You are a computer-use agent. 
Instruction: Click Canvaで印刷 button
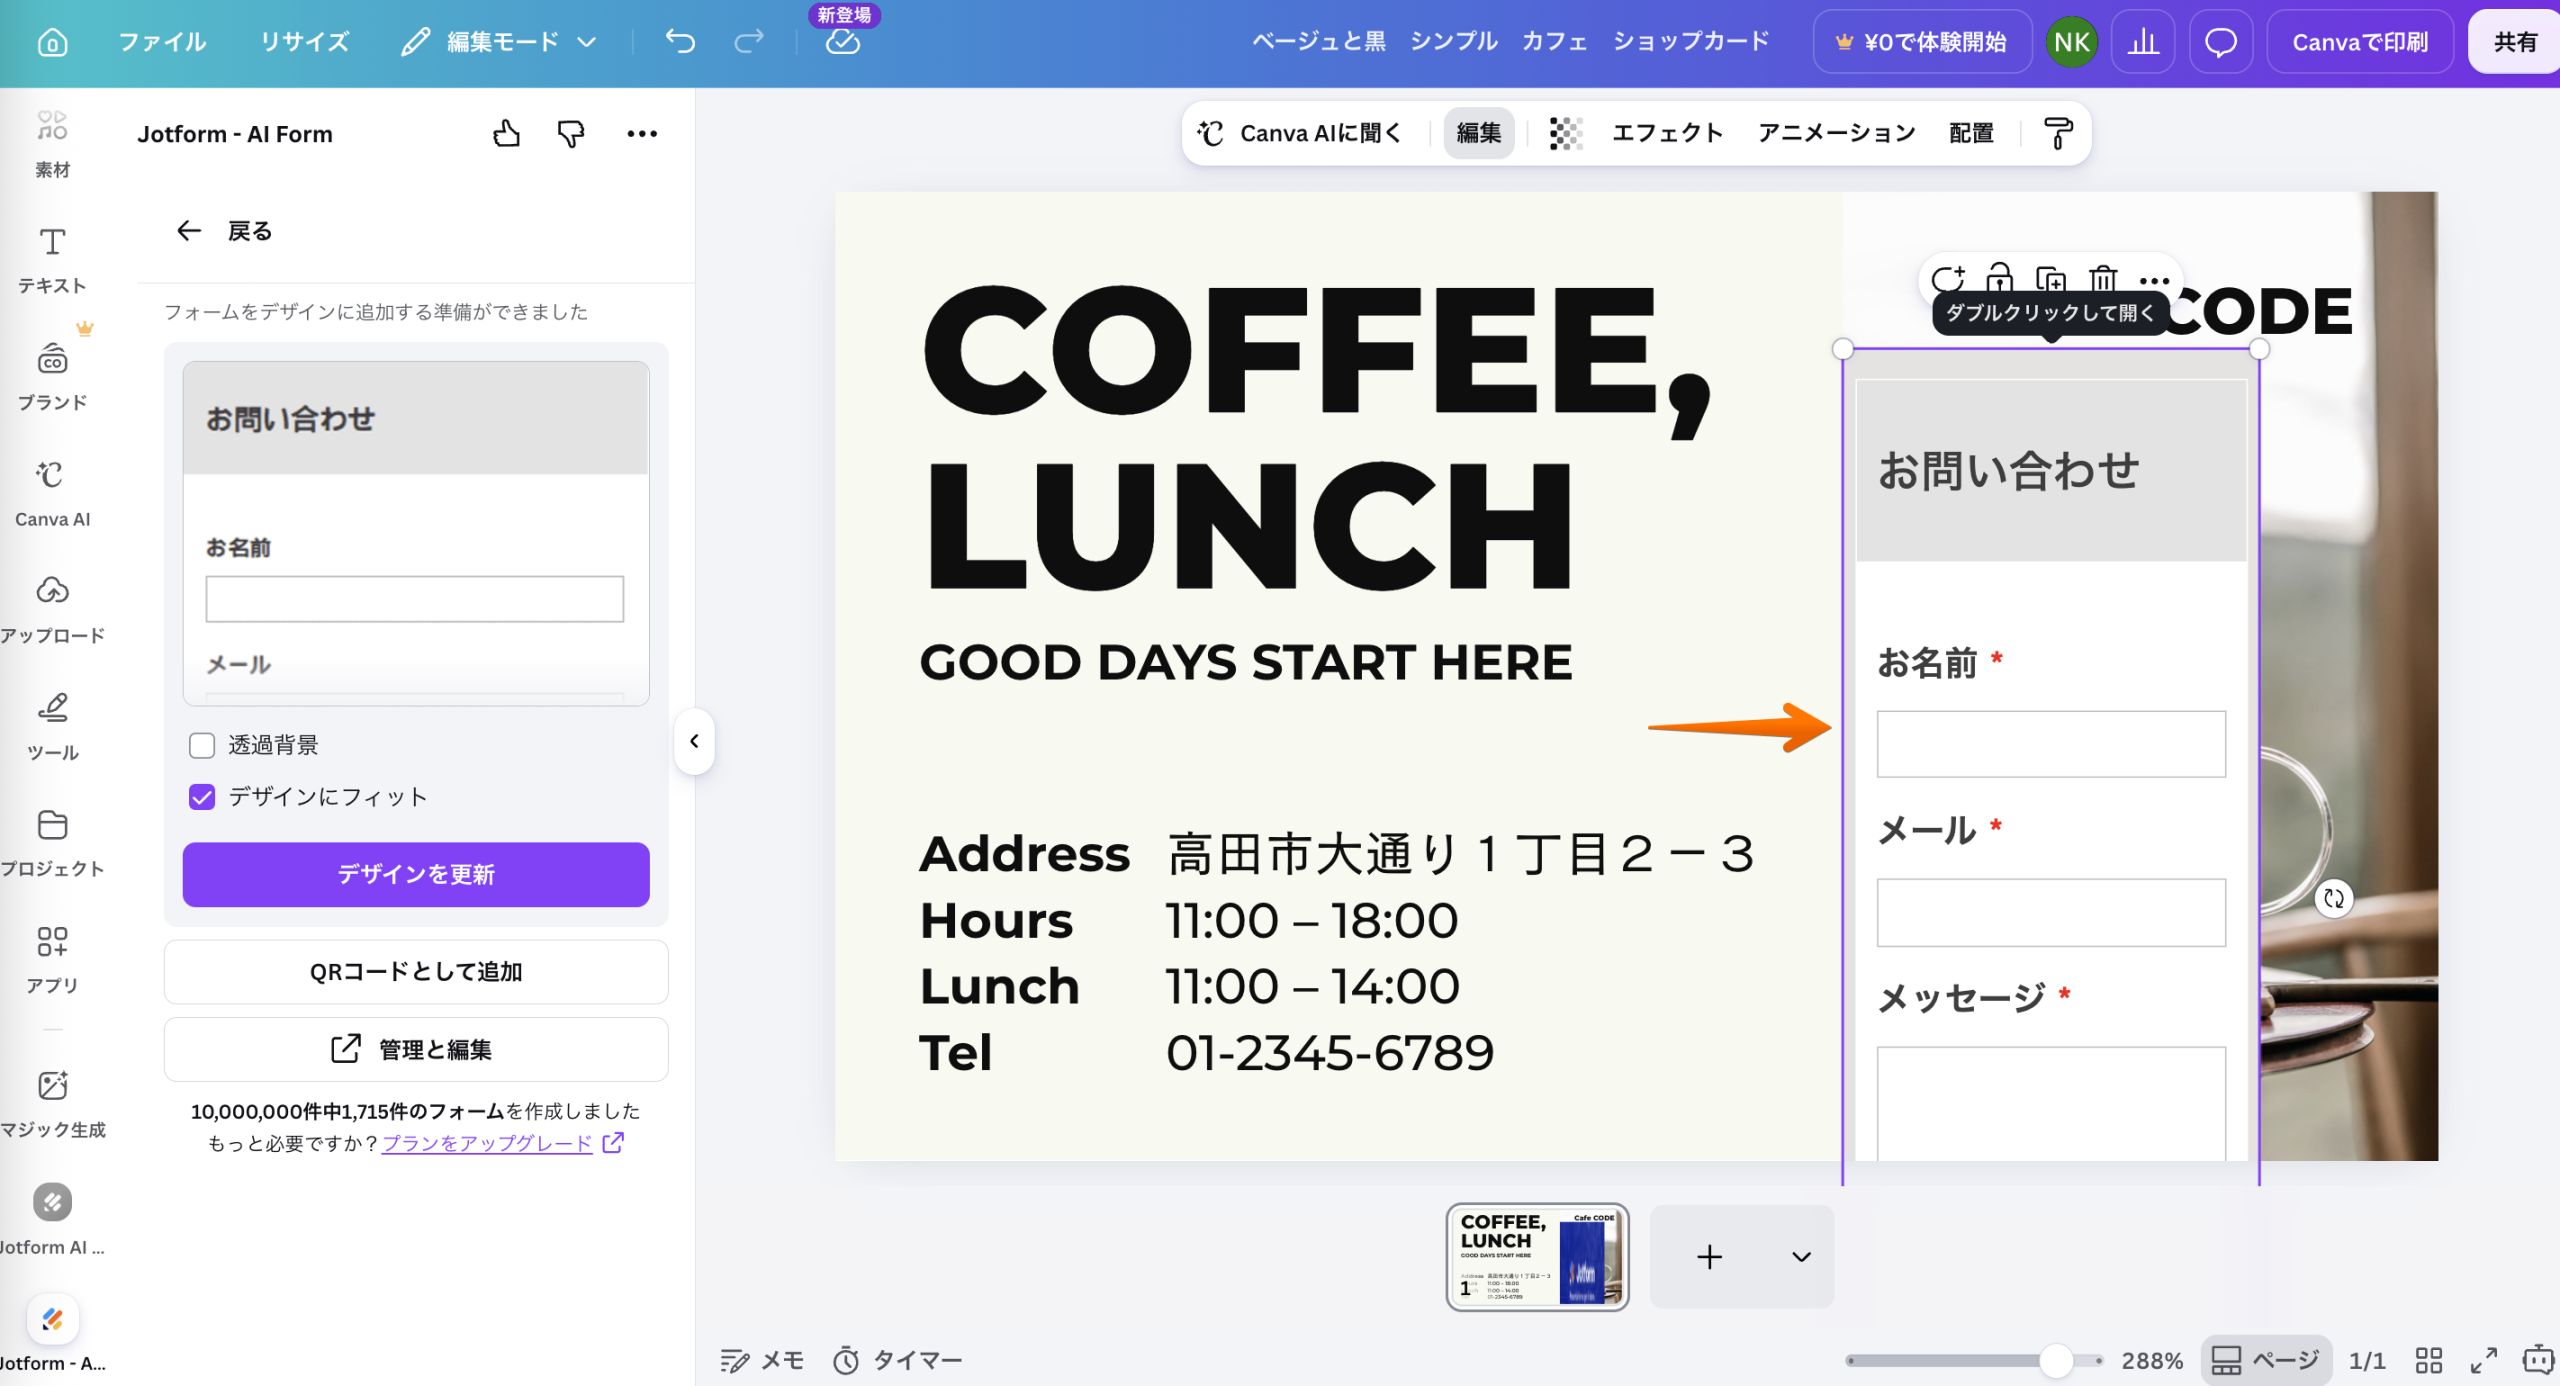[x=2360, y=42]
